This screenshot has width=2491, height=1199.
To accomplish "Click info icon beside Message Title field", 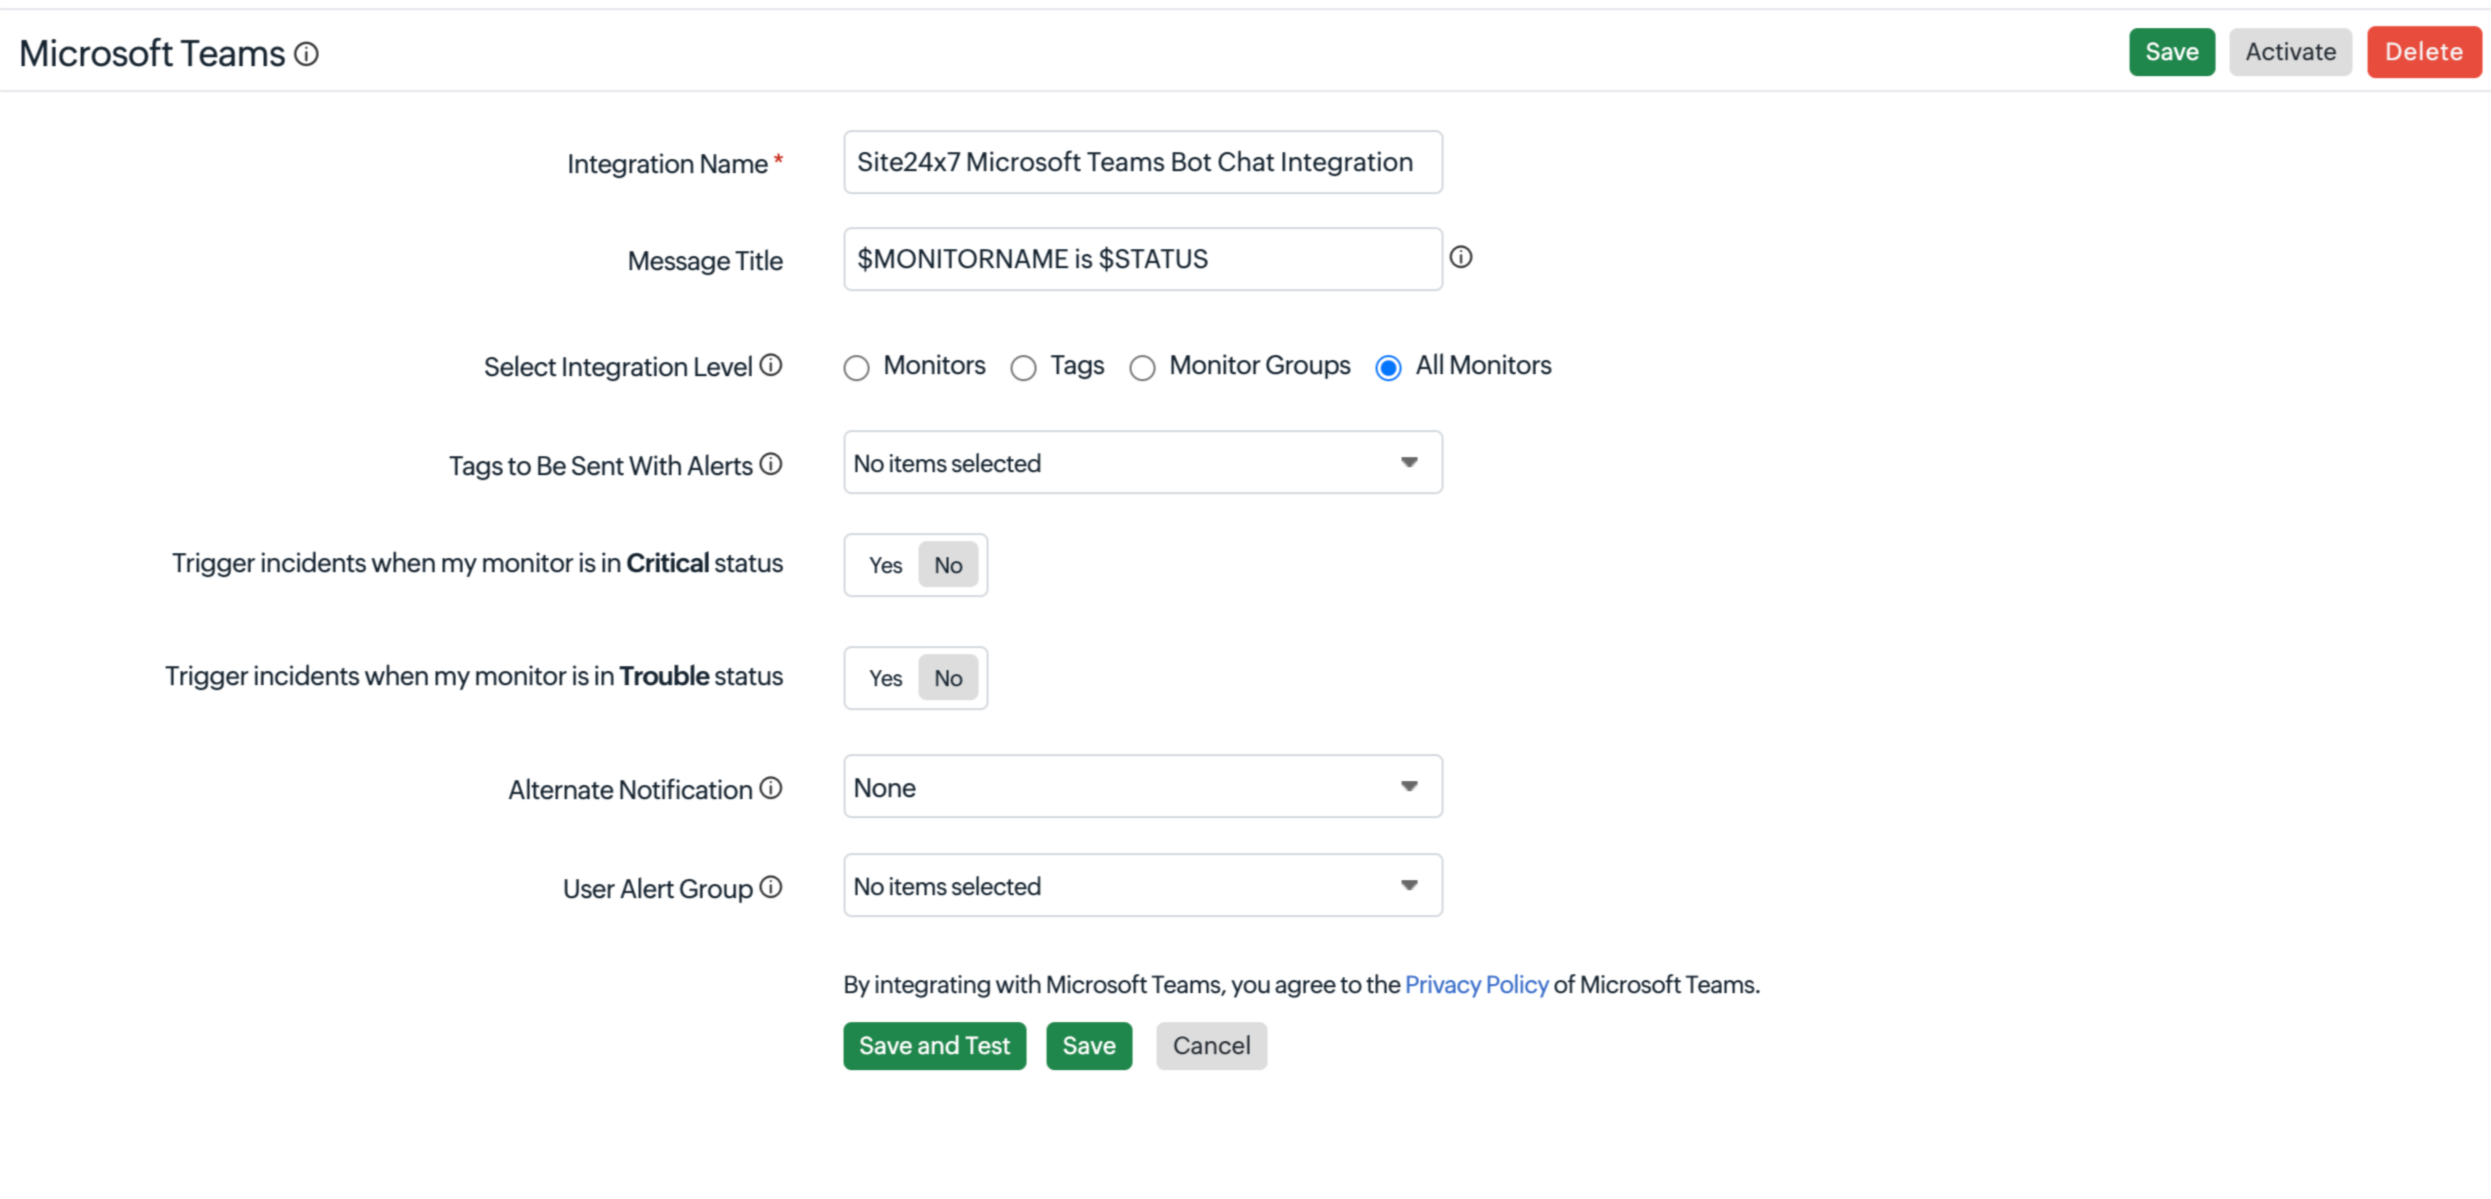I will coord(1461,257).
